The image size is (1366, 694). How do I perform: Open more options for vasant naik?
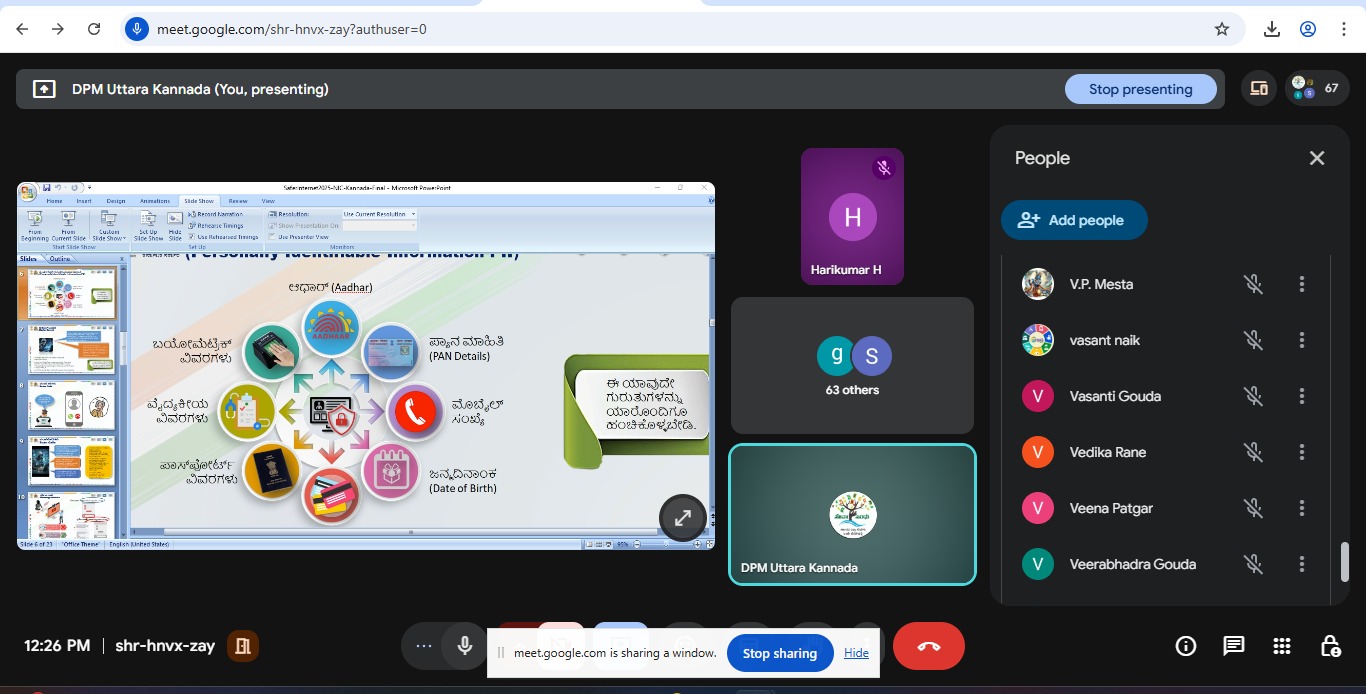coord(1301,340)
